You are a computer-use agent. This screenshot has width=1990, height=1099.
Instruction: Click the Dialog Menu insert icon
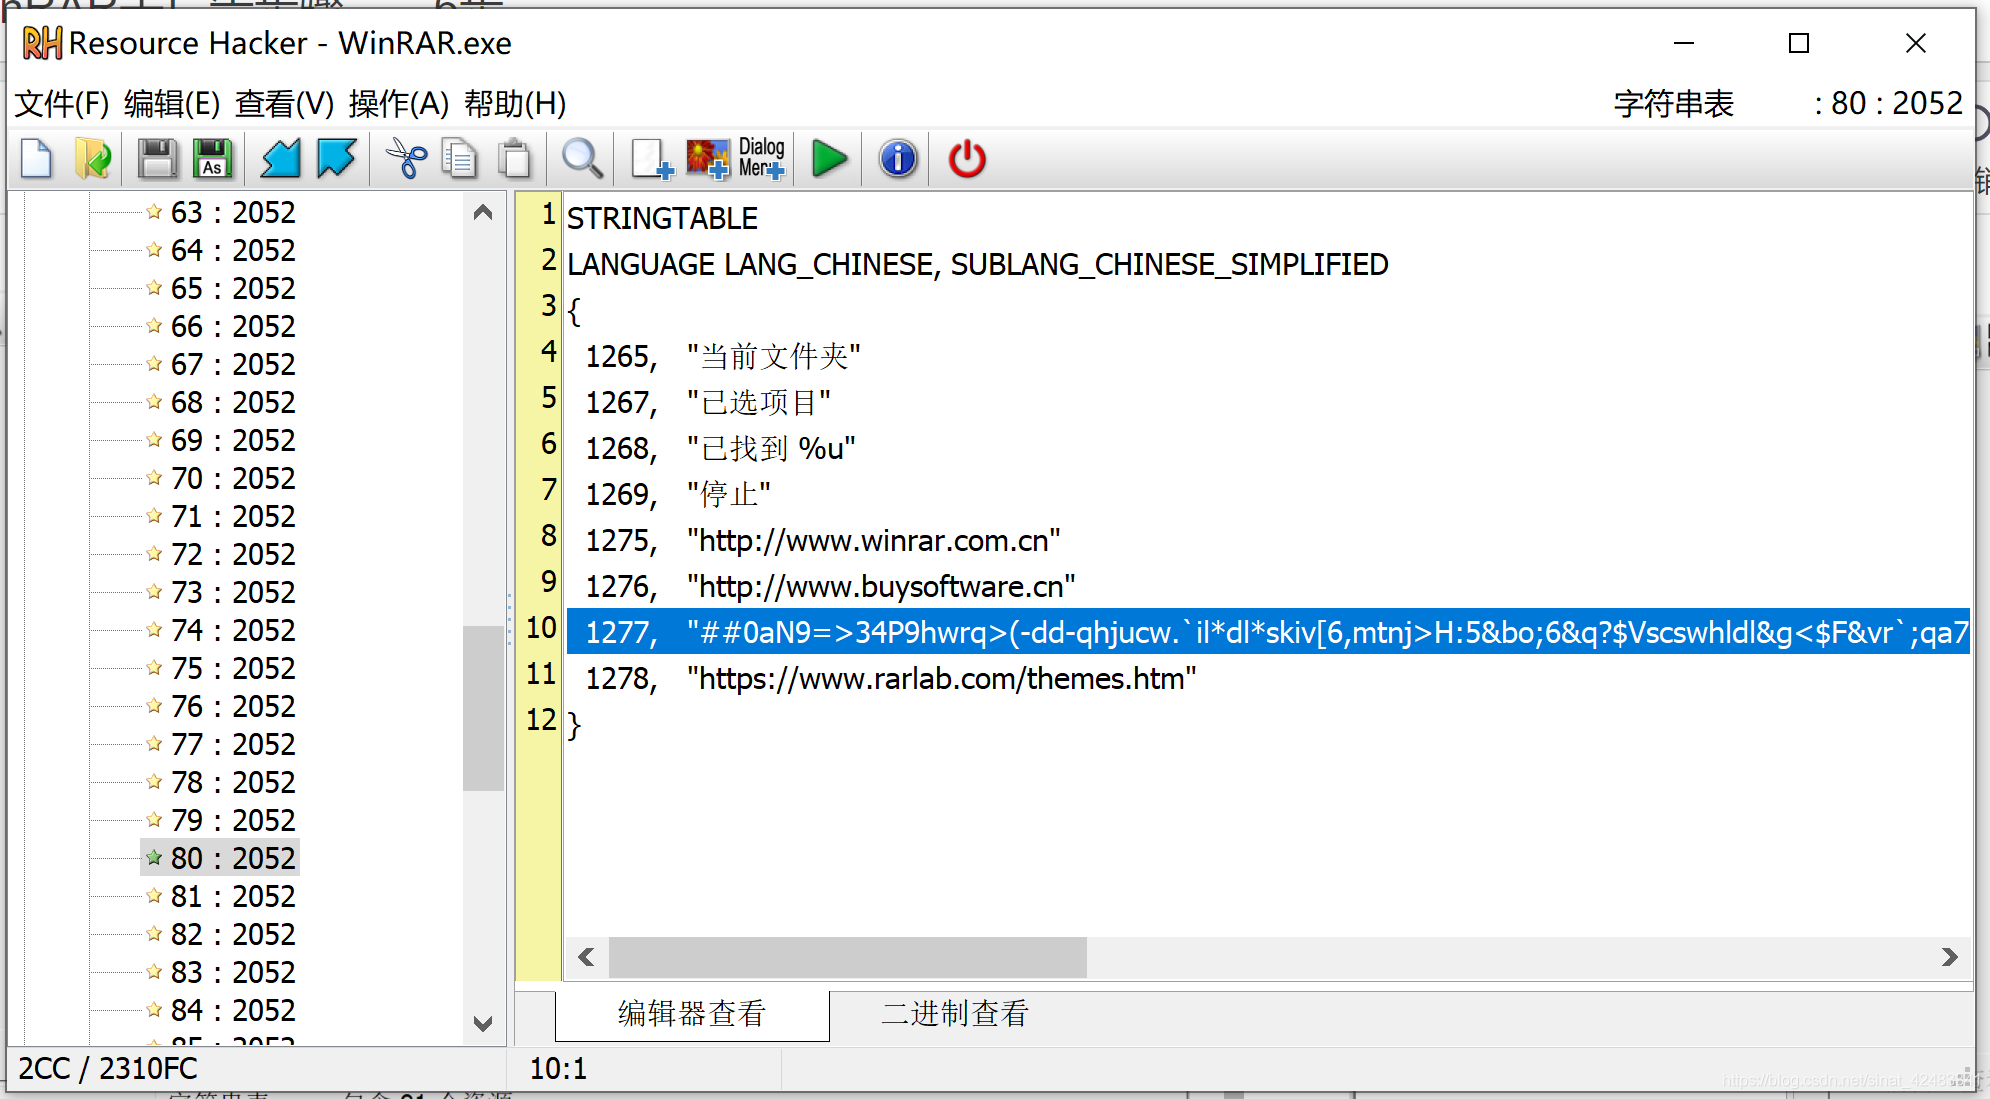[x=762, y=159]
